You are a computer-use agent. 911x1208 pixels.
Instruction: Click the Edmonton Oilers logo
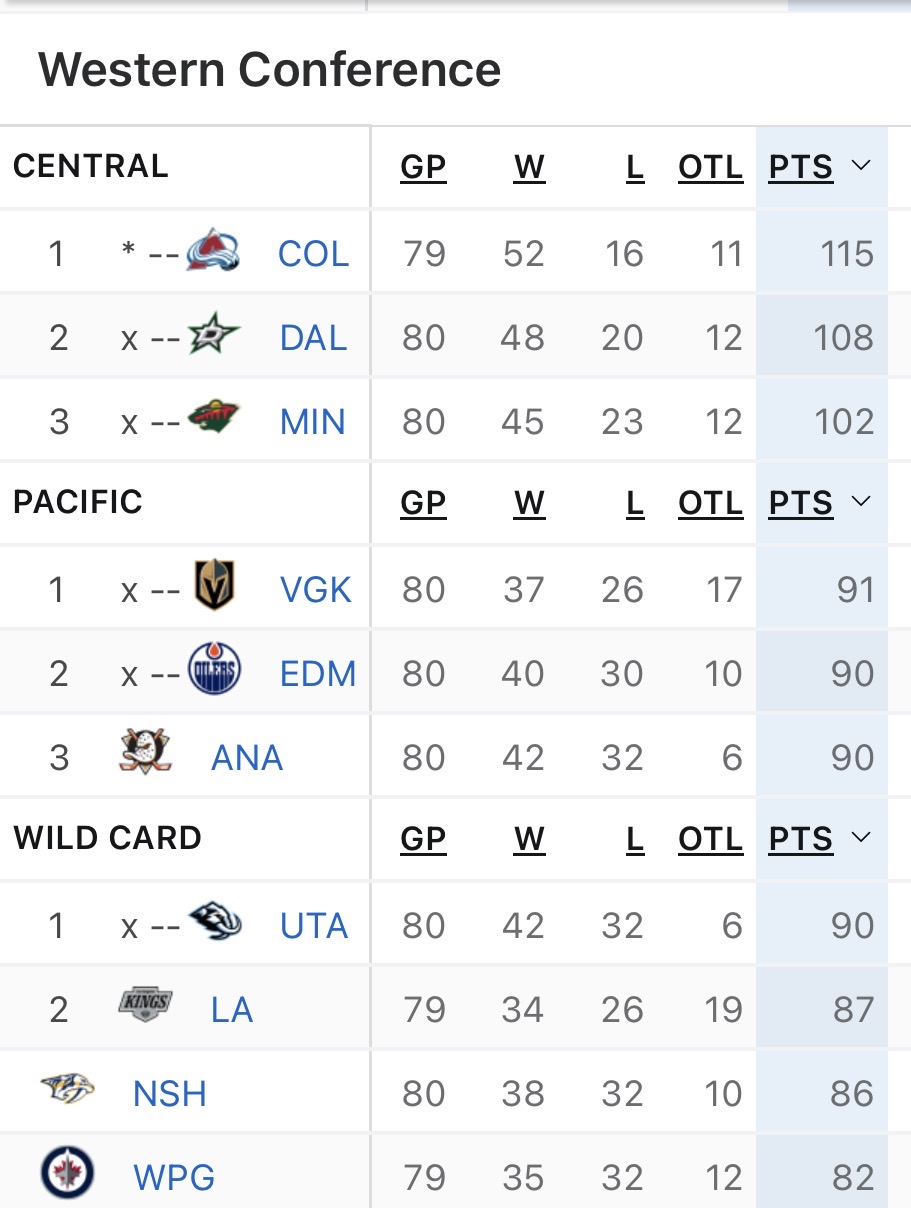[x=214, y=671]
